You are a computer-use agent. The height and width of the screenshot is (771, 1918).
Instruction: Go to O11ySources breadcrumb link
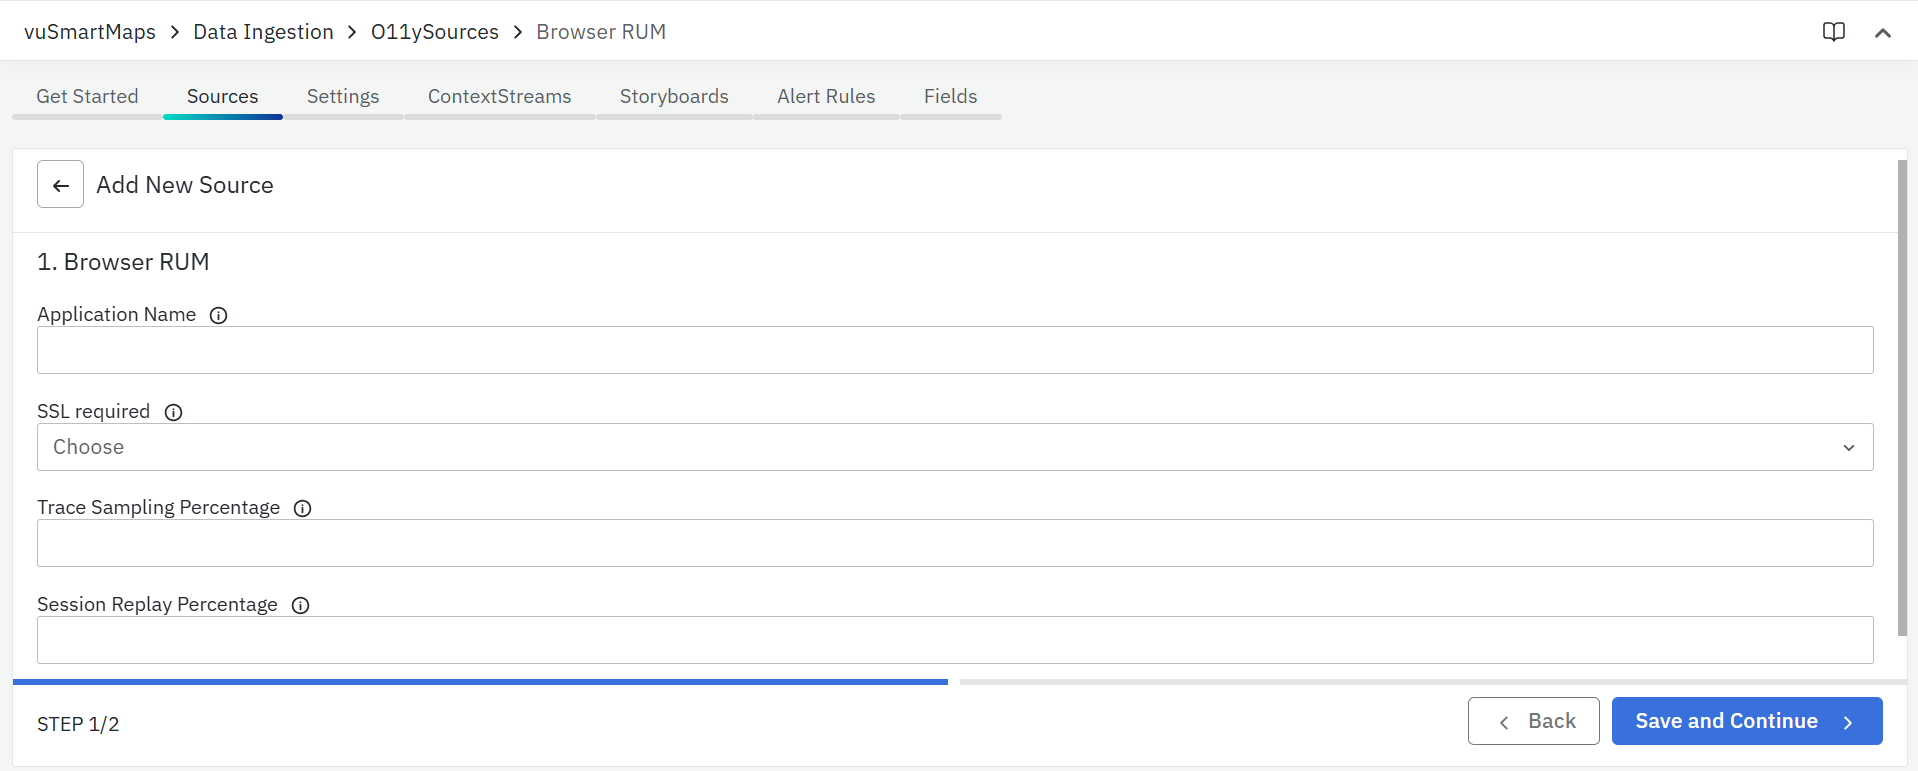[434, 32]
